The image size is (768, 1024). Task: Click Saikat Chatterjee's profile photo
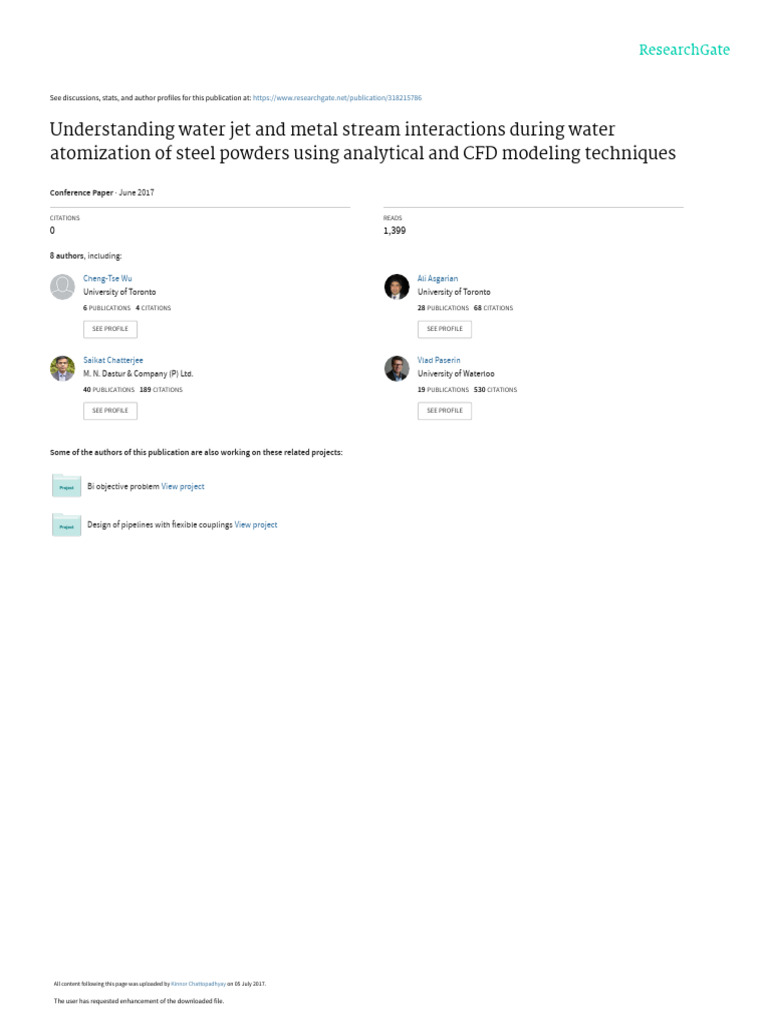tap(62, 368)
